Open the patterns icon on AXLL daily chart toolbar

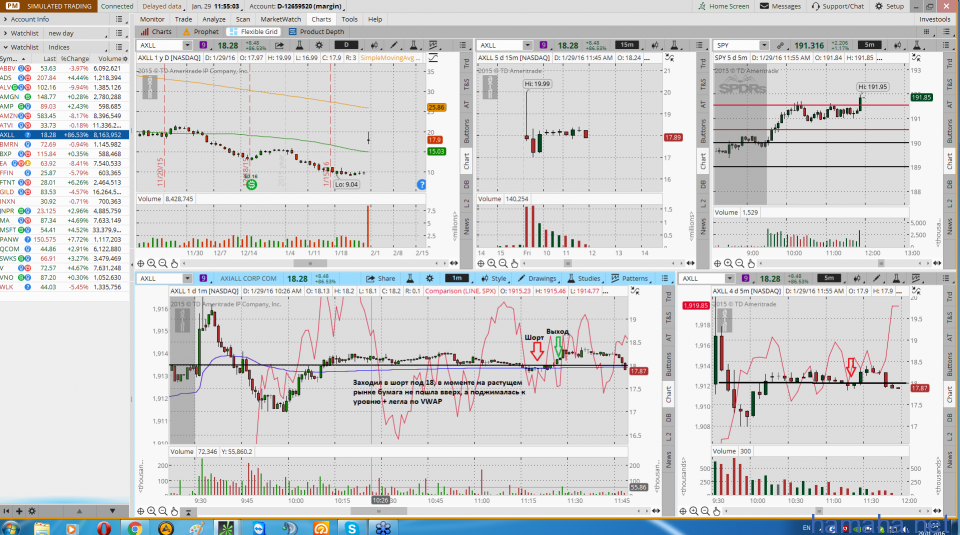(x=433, y=45)
